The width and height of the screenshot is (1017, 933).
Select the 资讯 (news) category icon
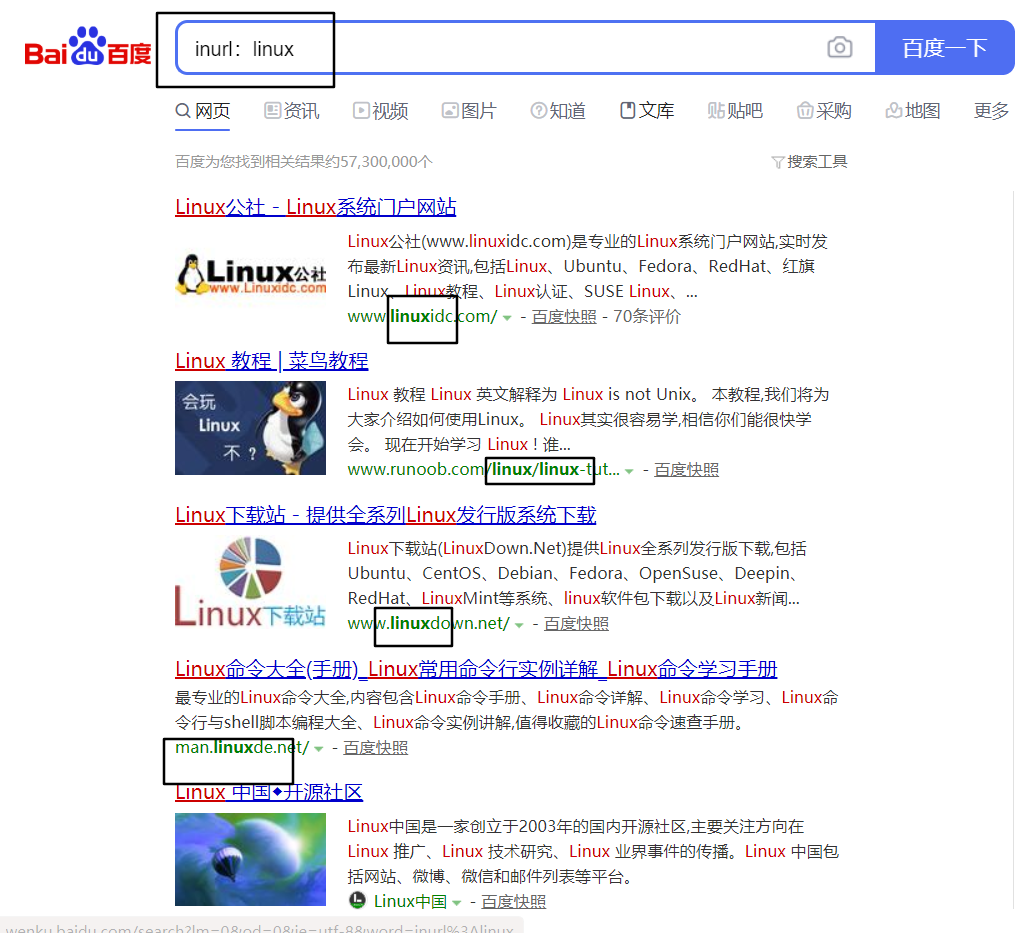pos(271,111)
